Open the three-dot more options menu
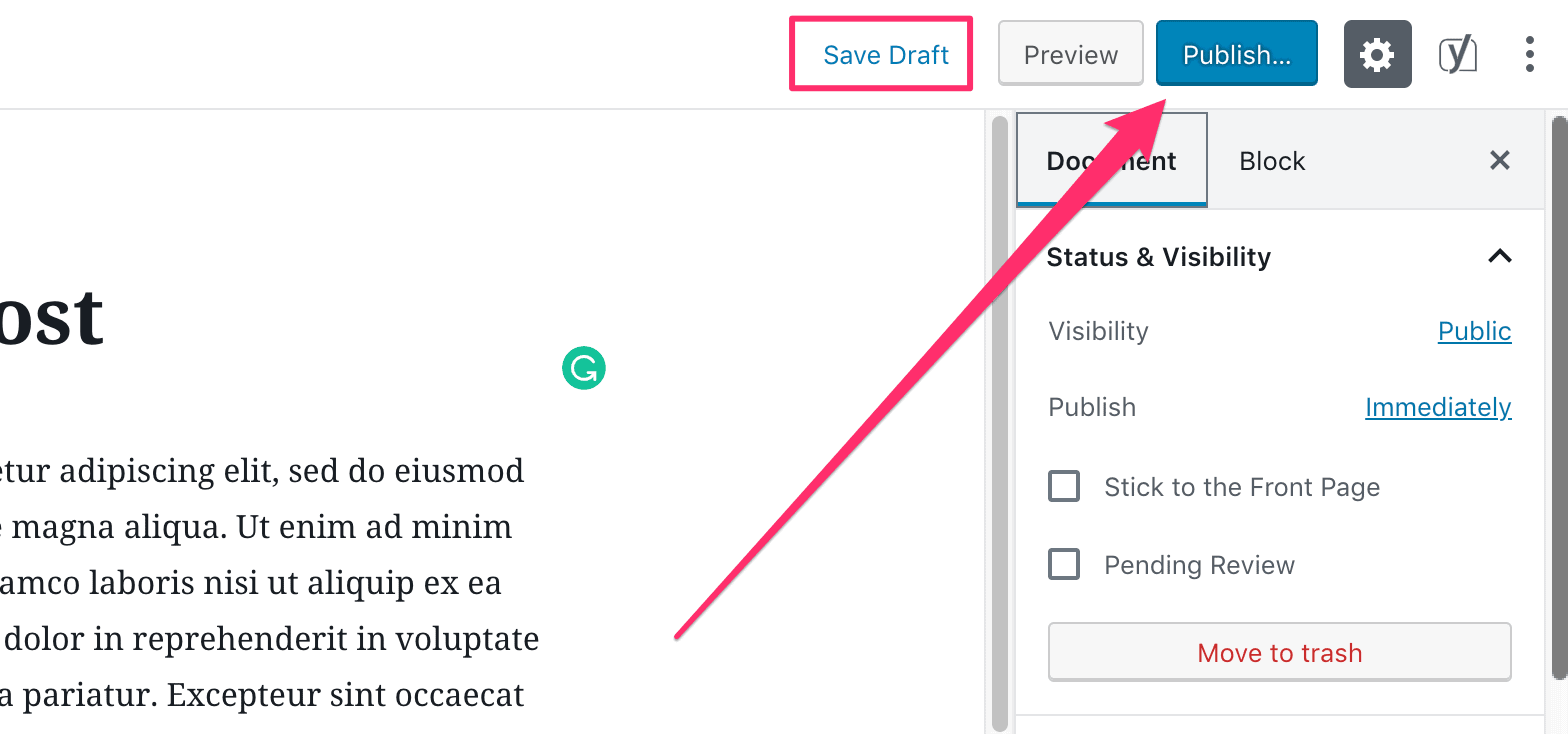The image size is (1568, 734). click(1530, 54)
